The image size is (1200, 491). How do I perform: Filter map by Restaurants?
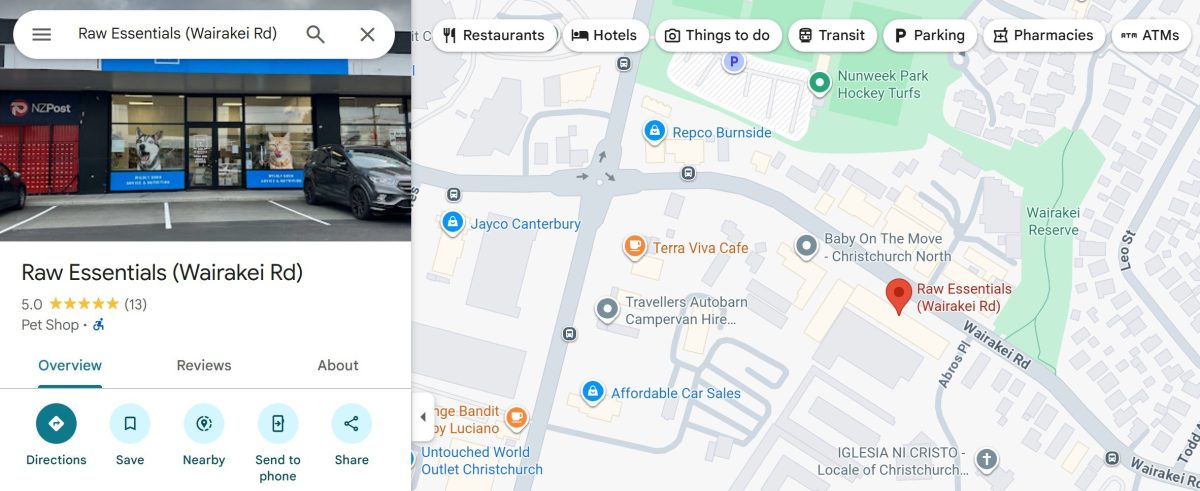pyautogui.click(x=494, y=35)
